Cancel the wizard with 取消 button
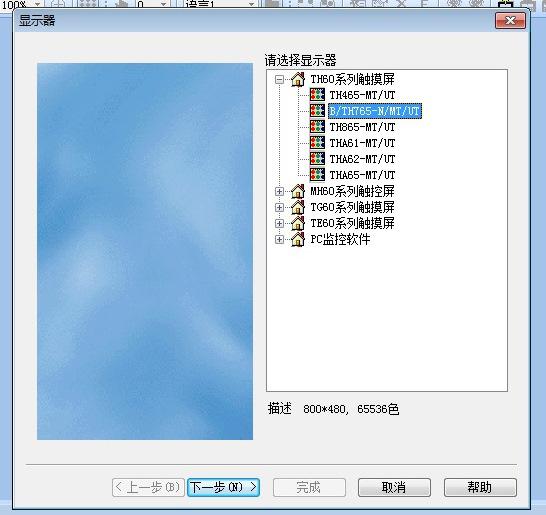The width and height of the screenshot is (546, 515). click(x=394, y=487)
